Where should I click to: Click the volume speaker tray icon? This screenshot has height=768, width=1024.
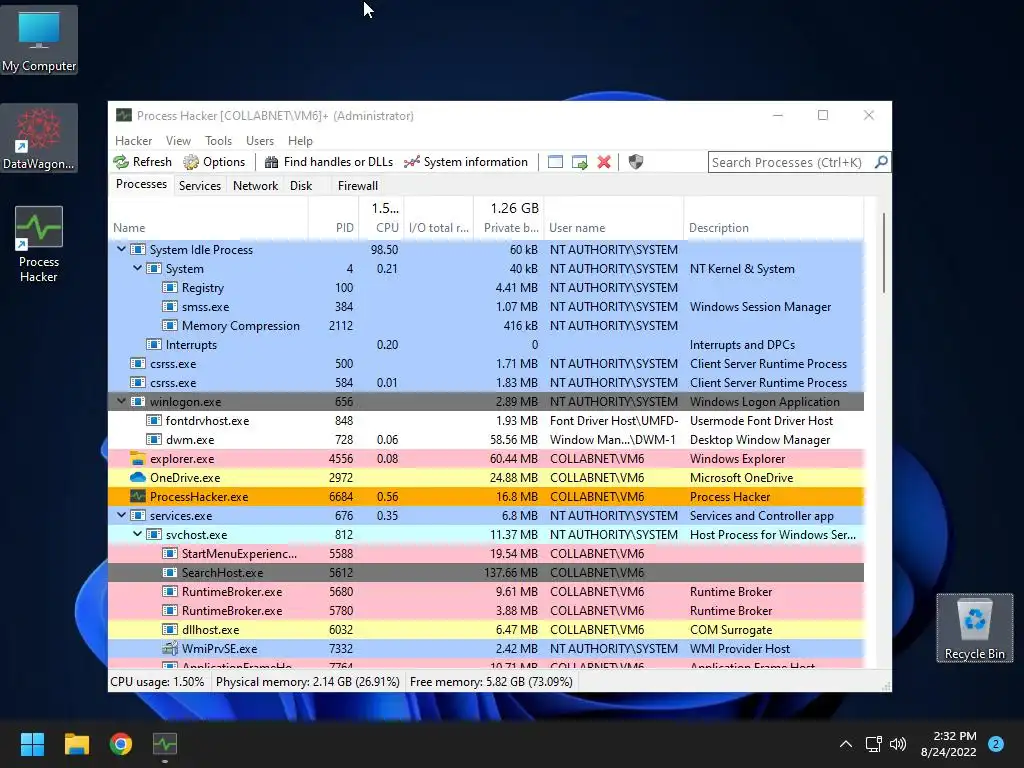[898, 744]
